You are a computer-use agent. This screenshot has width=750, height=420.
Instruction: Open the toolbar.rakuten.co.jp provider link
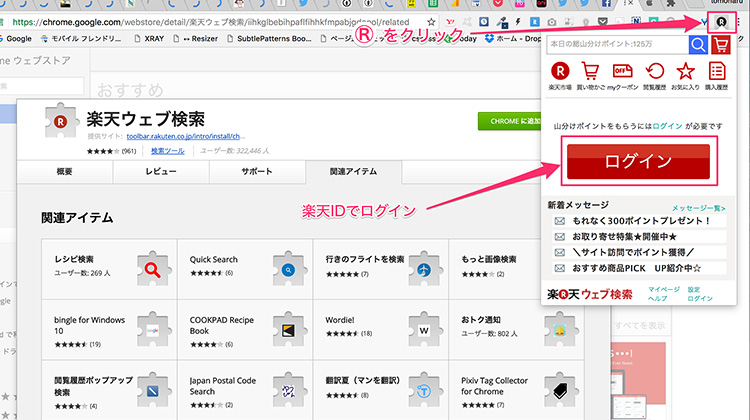(x=183, y=136)
